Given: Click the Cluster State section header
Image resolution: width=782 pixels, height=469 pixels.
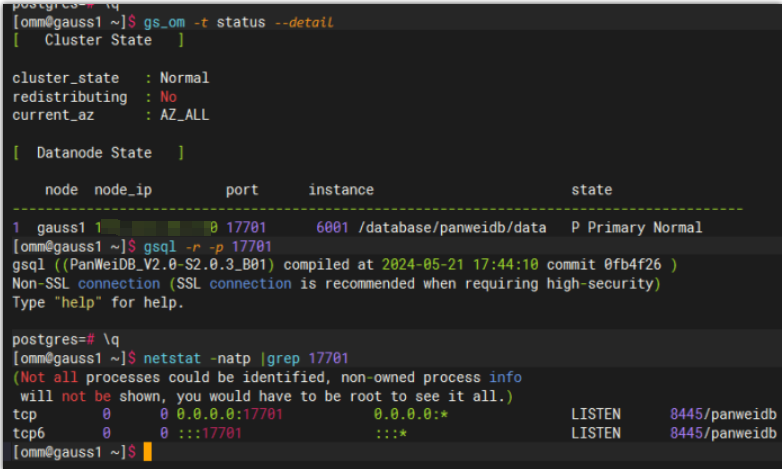Looking at the screenshot, I should 98,40.
